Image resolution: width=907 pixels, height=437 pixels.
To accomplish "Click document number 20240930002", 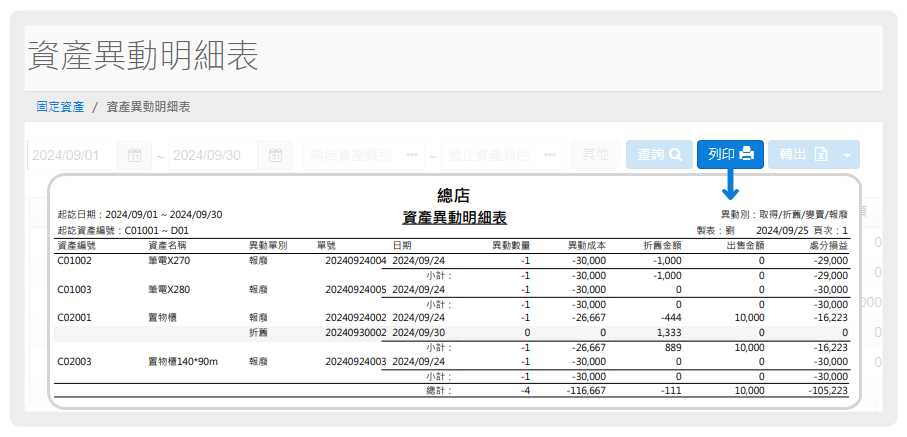I will (355, 333).
